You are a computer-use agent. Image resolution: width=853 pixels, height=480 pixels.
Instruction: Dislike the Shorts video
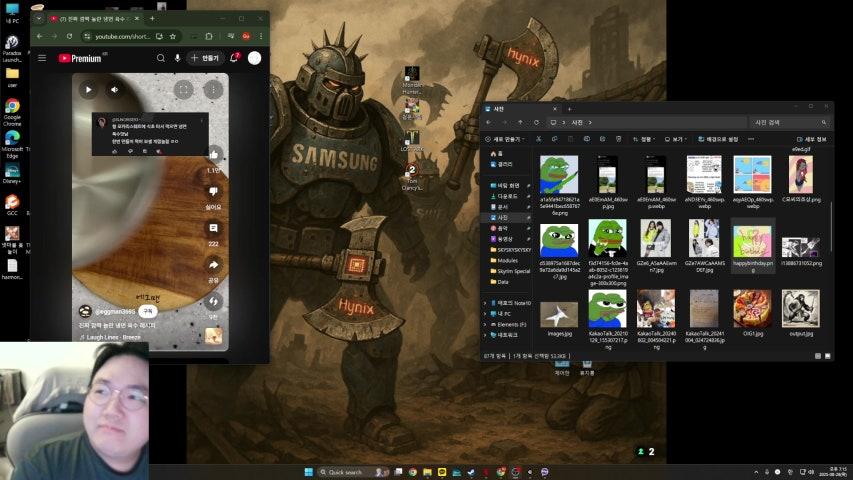(213, 191)
